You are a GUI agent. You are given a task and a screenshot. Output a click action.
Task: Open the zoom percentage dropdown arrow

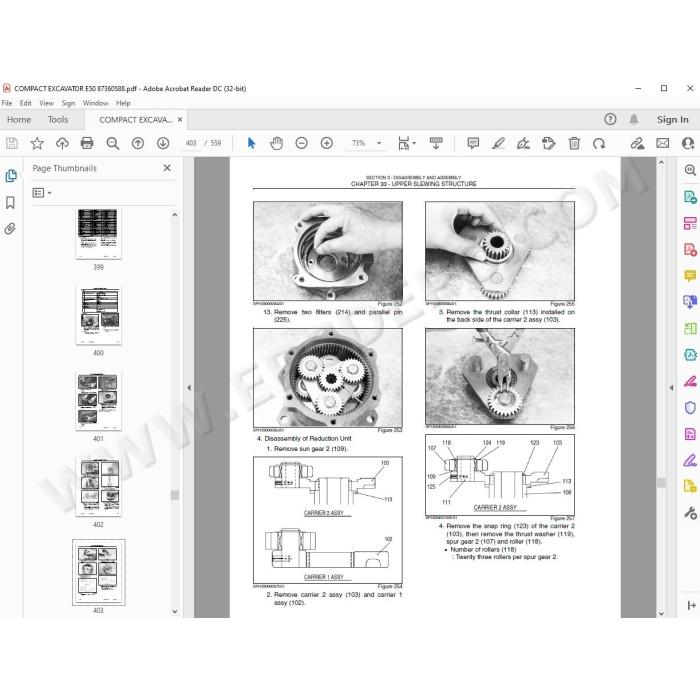click(379, 143)
